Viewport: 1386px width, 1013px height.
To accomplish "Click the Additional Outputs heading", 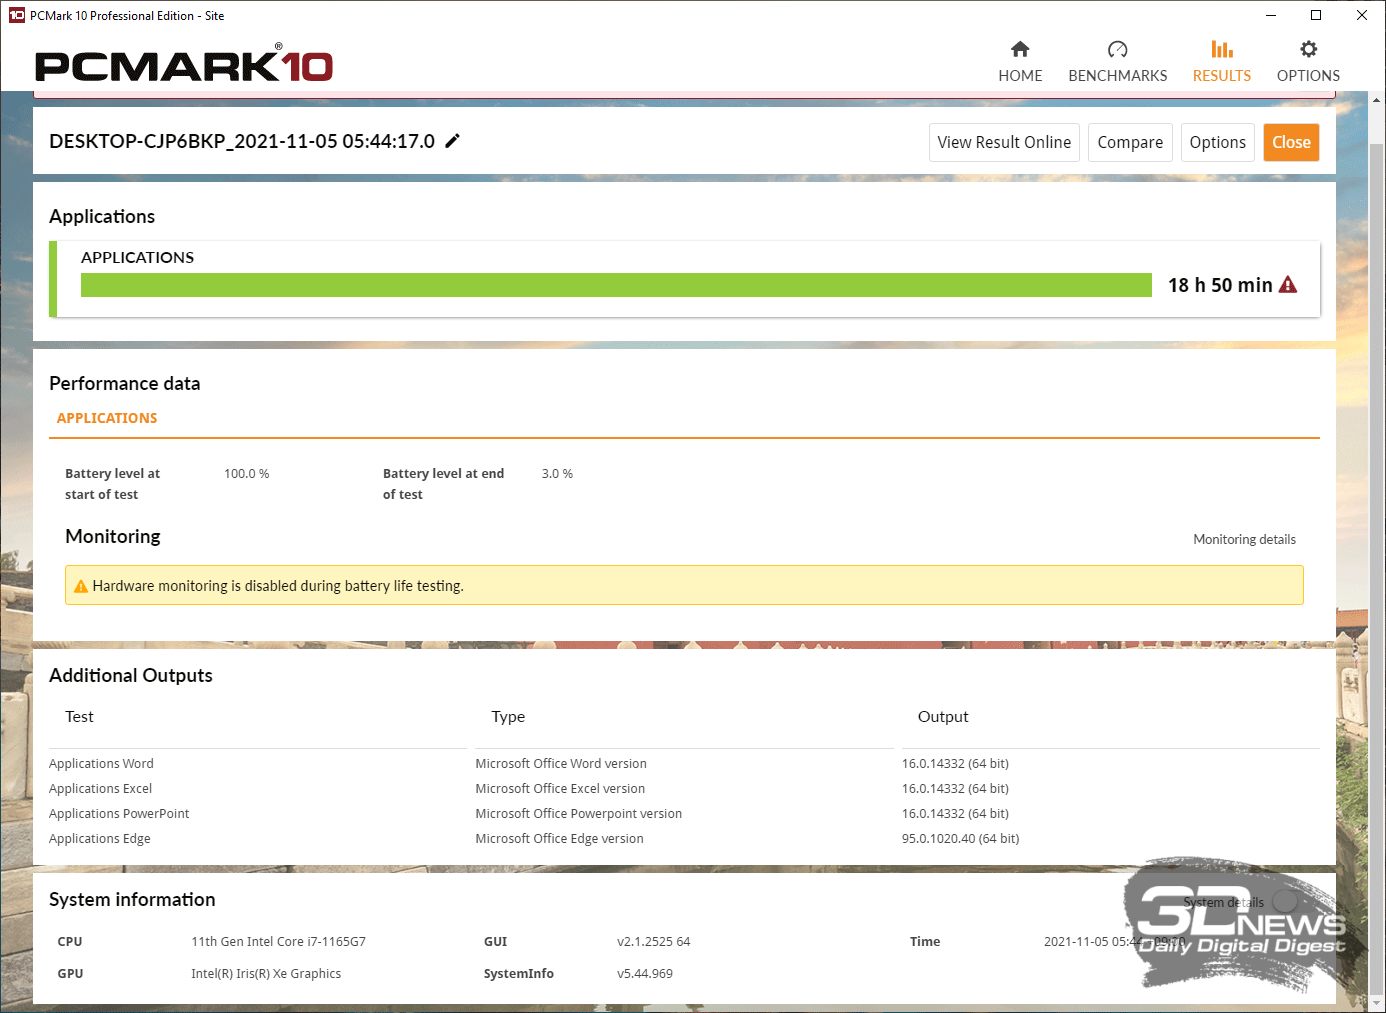I will 131,675.
